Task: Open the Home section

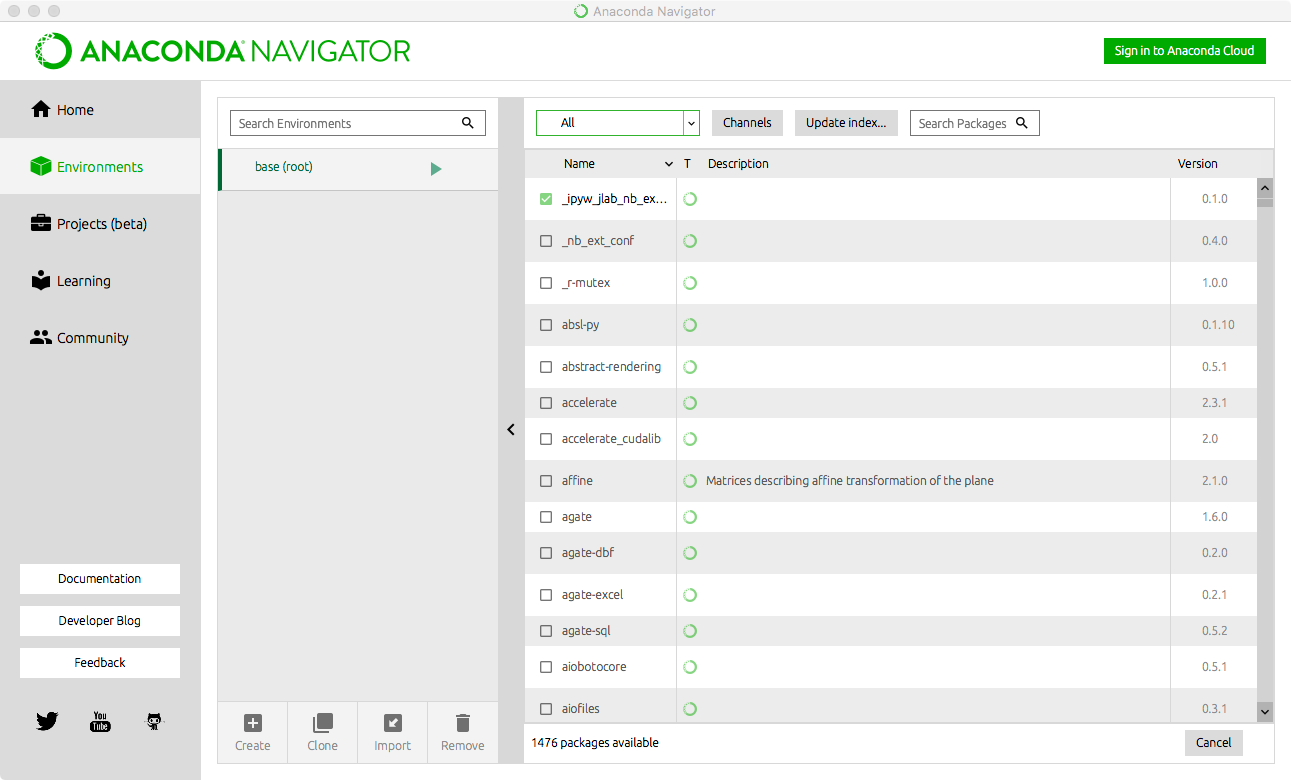Action: pyautogui.click(x=100, y=110)
